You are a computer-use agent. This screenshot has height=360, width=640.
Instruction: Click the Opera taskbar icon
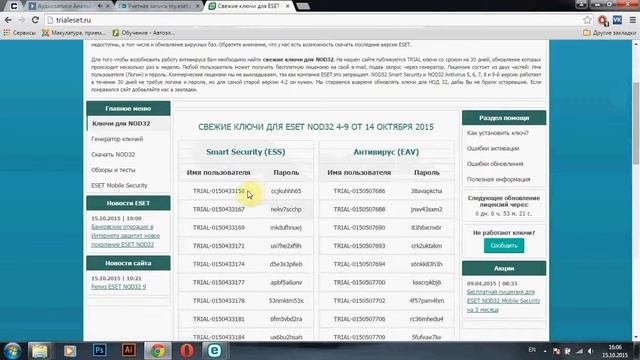coord(187,351)
